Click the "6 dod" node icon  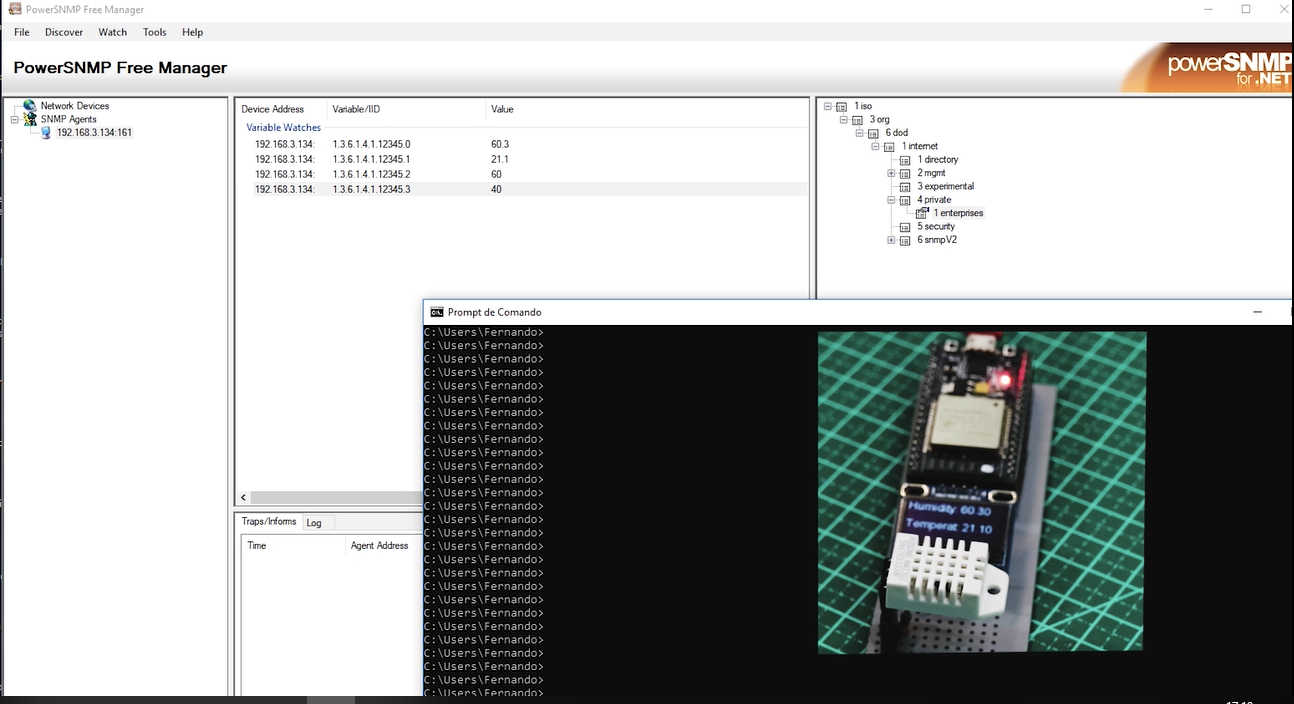pos(872,132)
